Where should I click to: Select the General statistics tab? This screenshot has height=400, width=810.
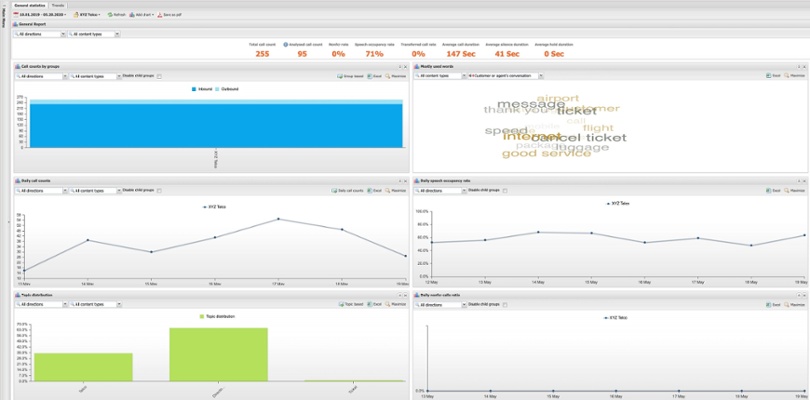pyautogui.click(x=31, y=5)
